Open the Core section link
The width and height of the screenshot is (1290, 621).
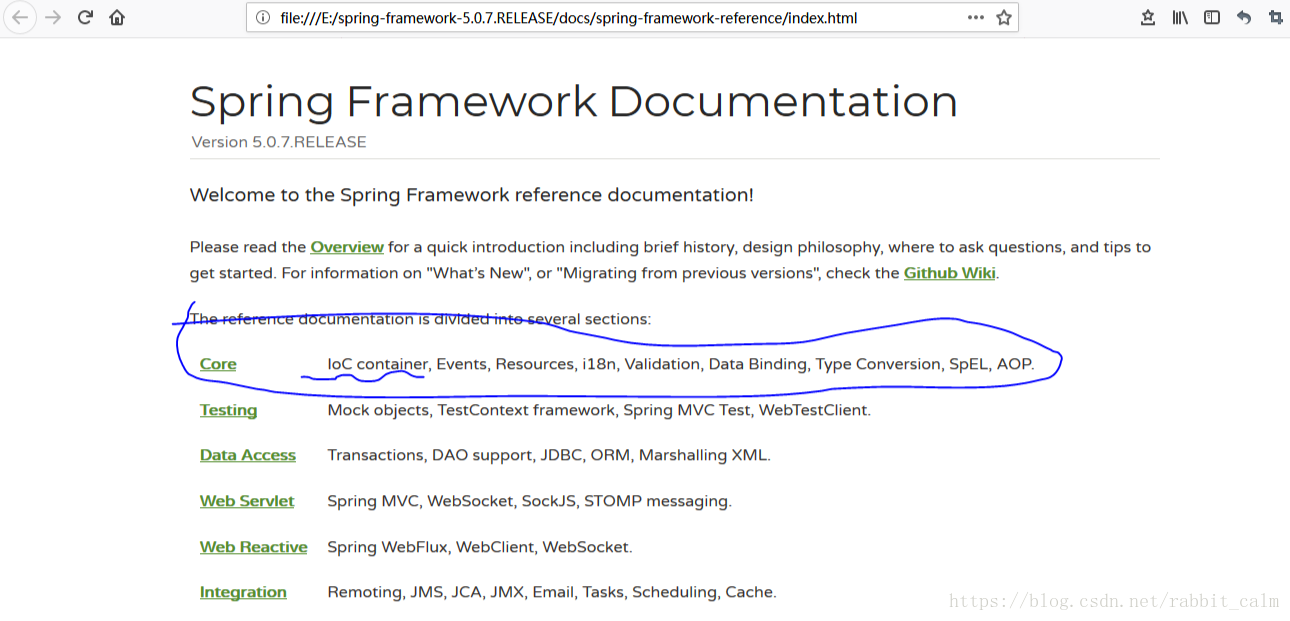click(x=218, y=364)
